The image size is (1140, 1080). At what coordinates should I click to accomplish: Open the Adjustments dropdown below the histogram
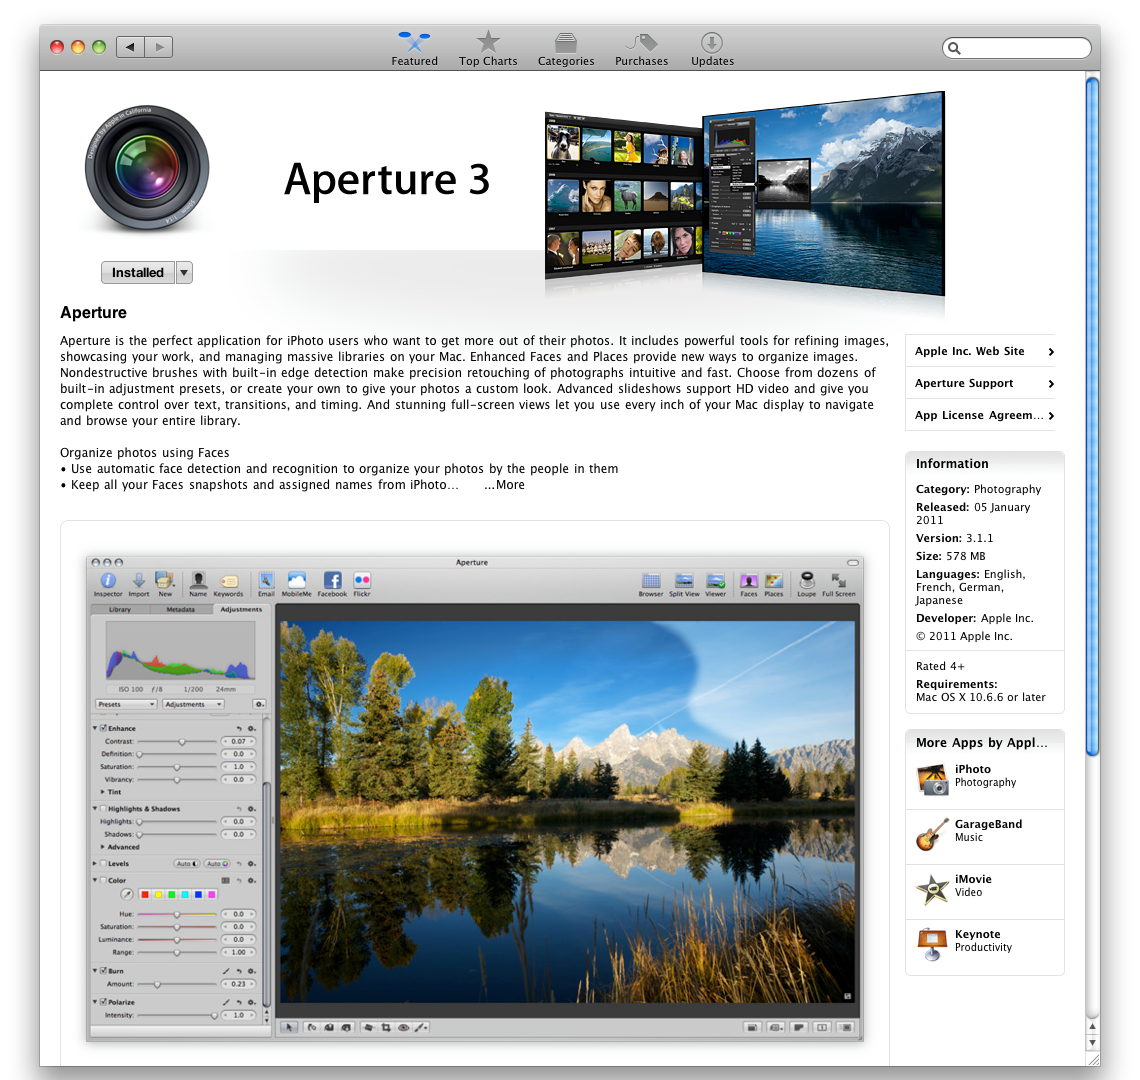point(193,704)
